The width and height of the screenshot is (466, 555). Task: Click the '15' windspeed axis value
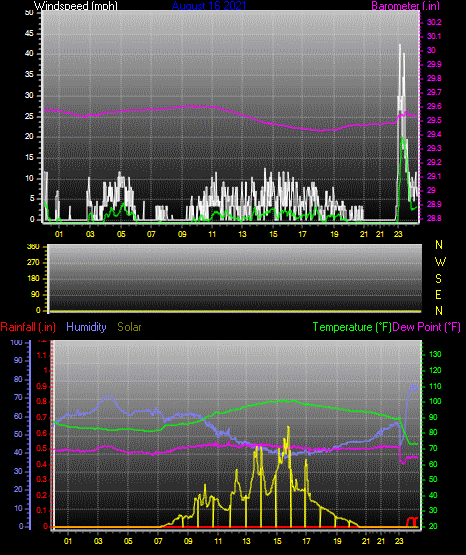click(29, 158)
